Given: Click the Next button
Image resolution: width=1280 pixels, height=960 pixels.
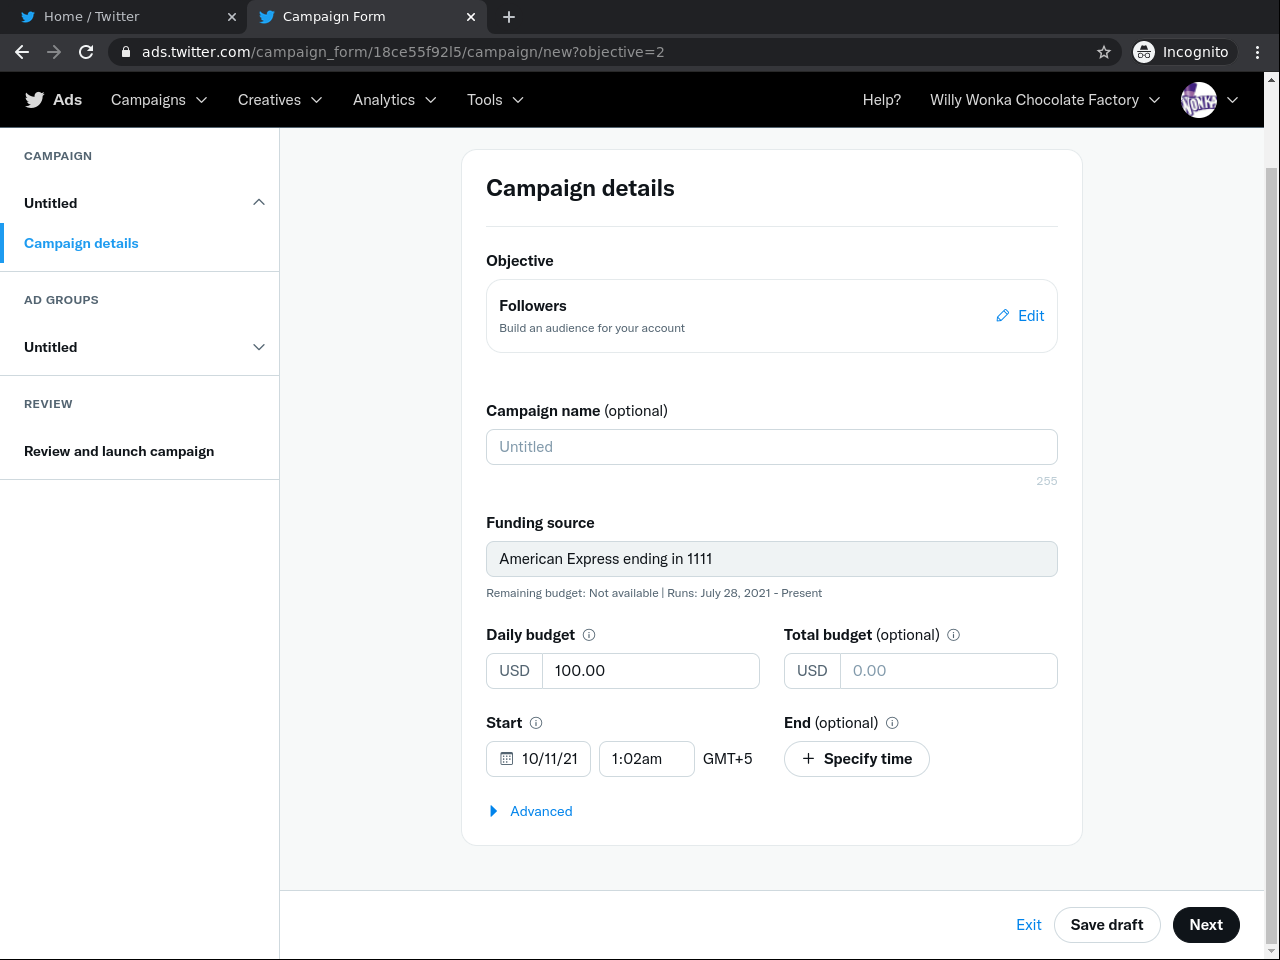Looking at the screenshot, I should [1206, 925].
